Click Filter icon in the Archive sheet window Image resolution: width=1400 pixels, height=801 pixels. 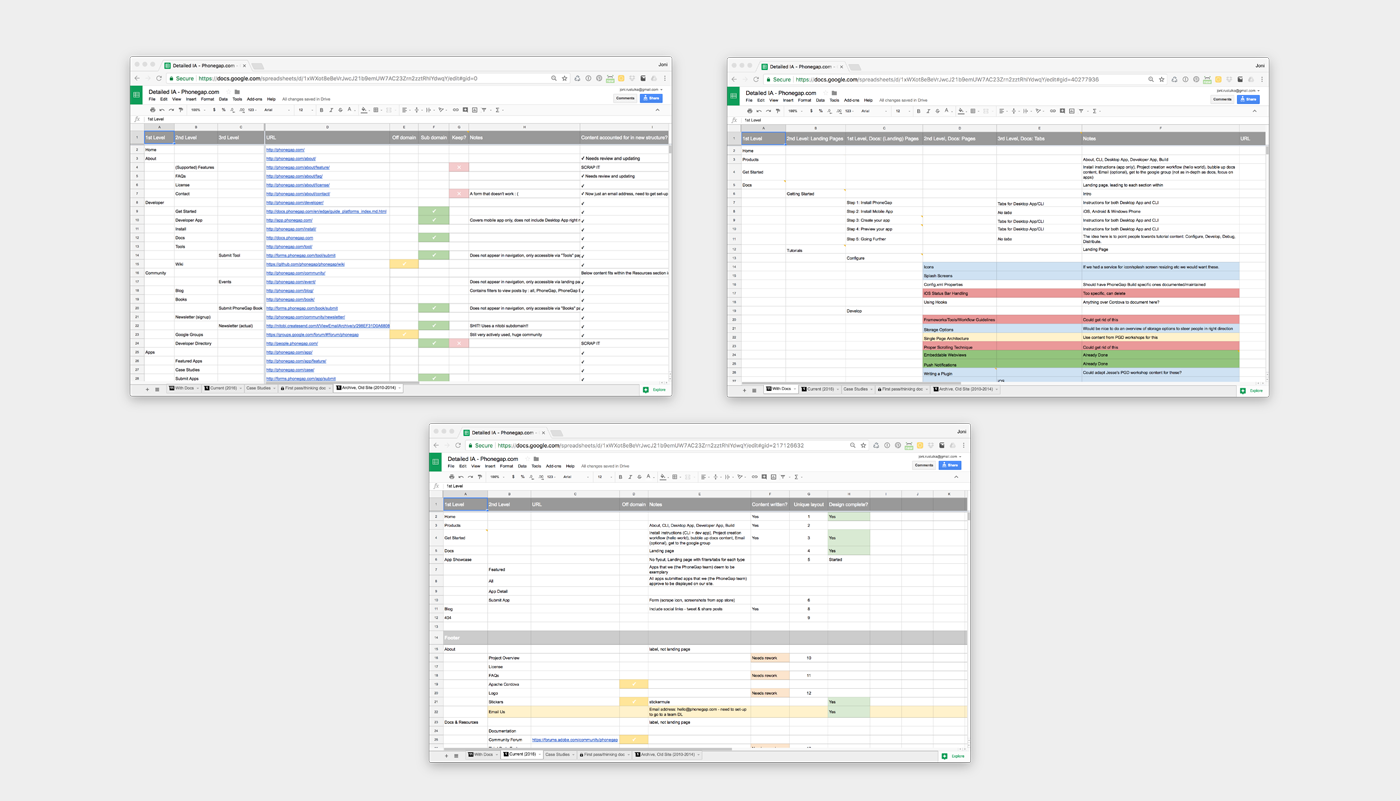pyautogui.click(x=484, y=110)
